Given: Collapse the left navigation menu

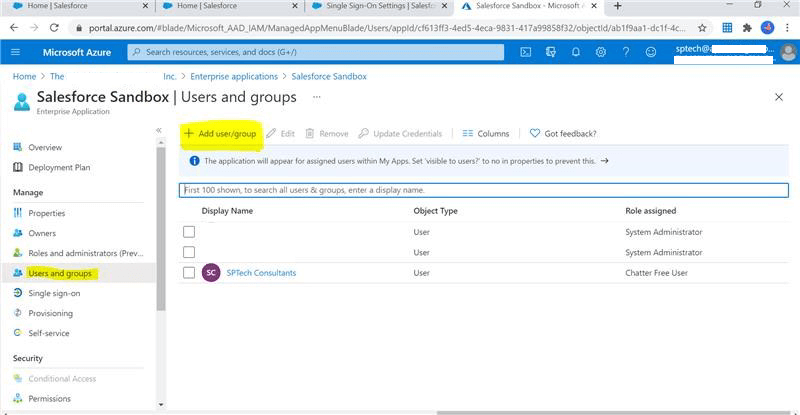Looking at the screenshot, I should [x=159, y=131].
